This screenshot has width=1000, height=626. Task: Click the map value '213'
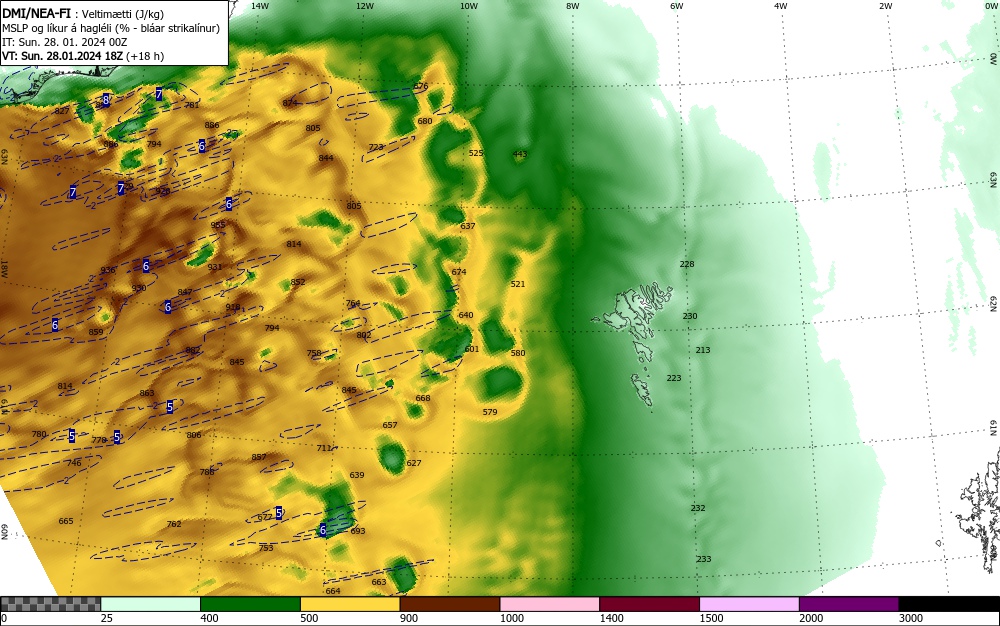703,350
